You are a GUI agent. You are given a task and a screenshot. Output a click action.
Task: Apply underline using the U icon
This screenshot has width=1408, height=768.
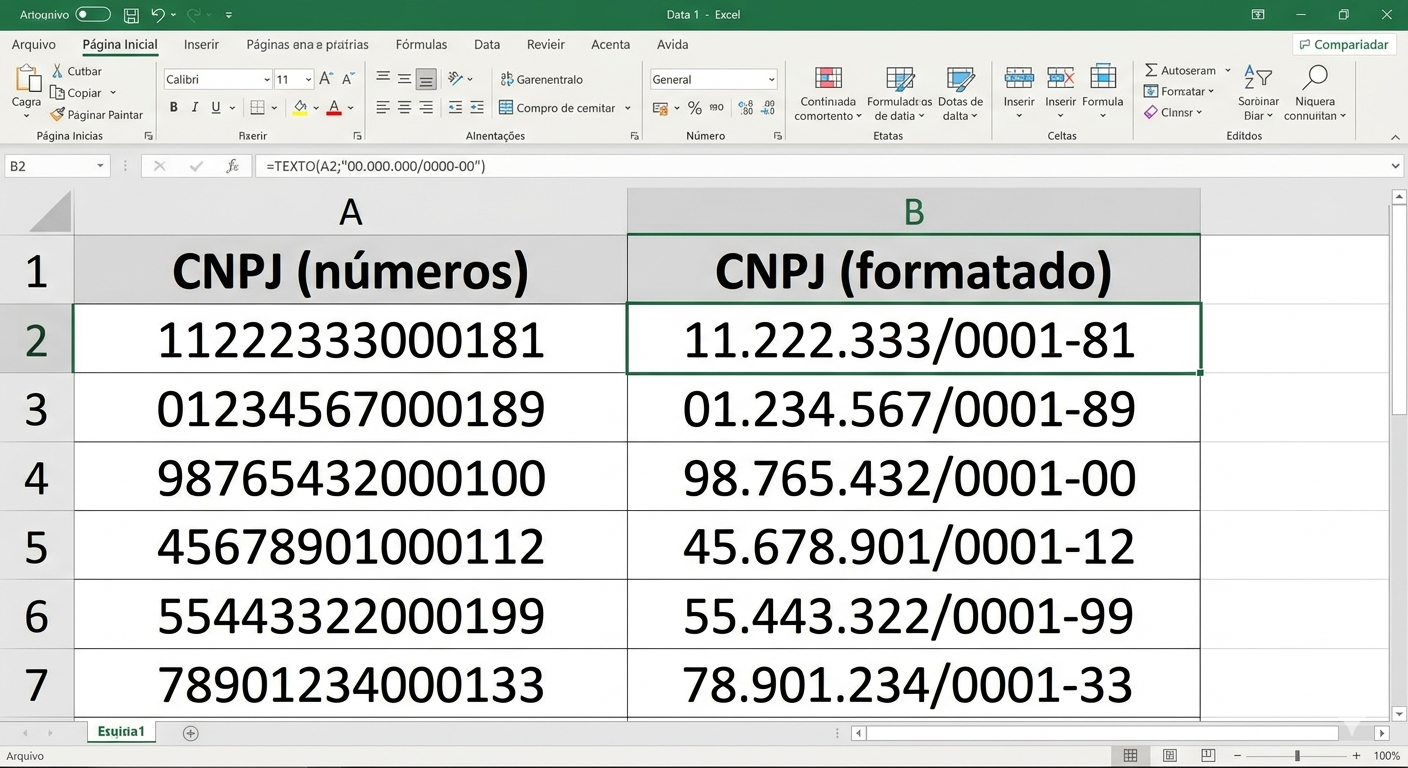click(216, 107)
